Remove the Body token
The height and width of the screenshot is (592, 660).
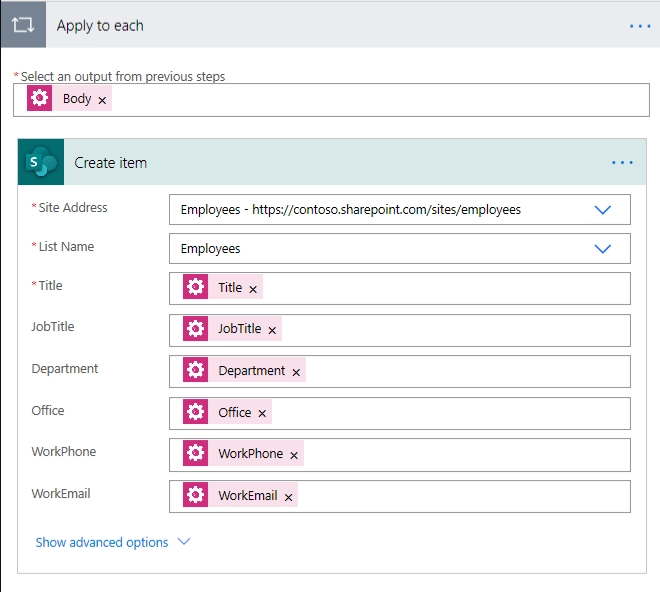pos(102,100)
